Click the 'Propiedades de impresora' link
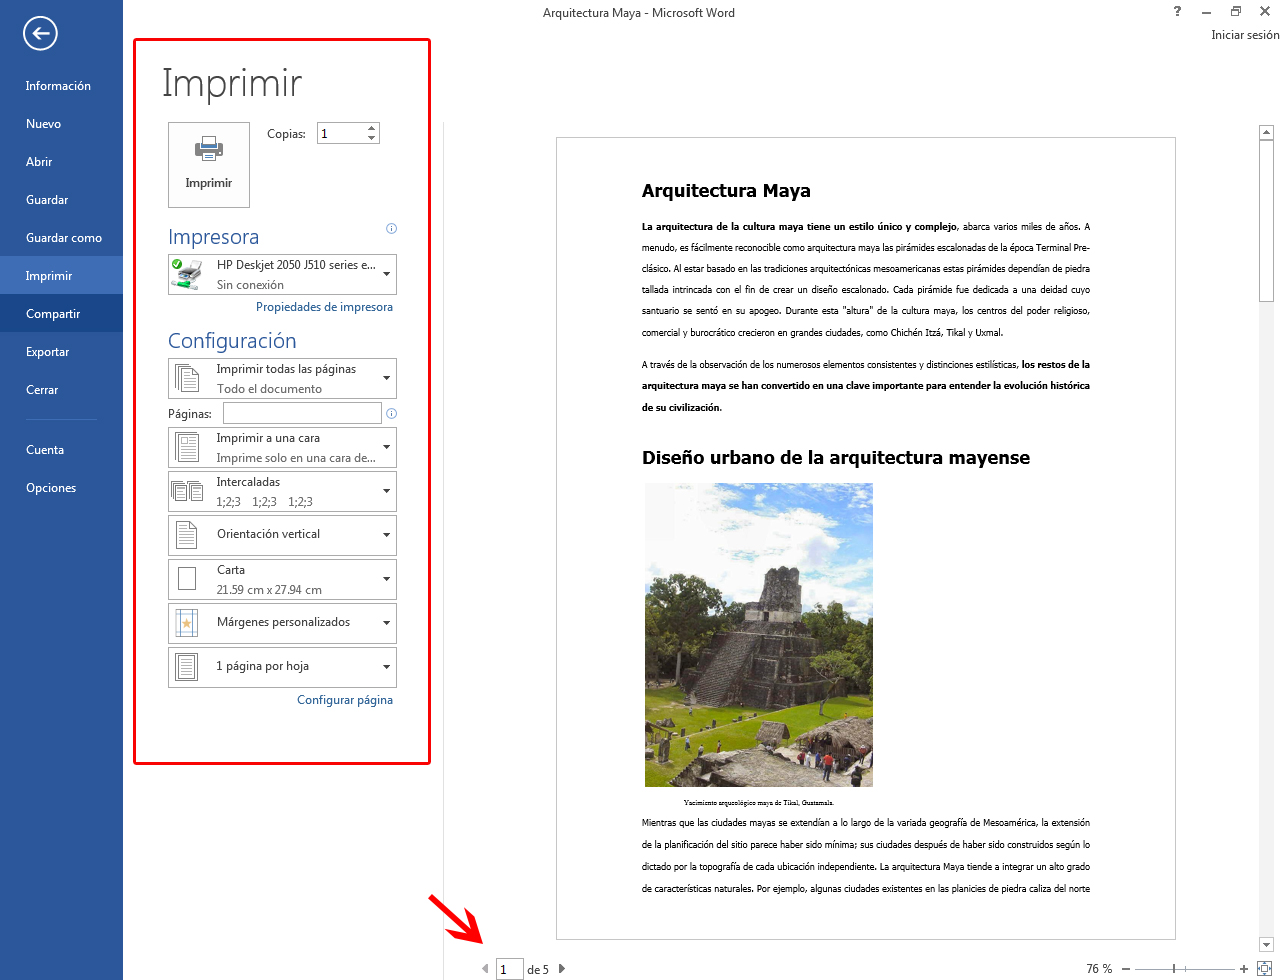 coord(324,307)
